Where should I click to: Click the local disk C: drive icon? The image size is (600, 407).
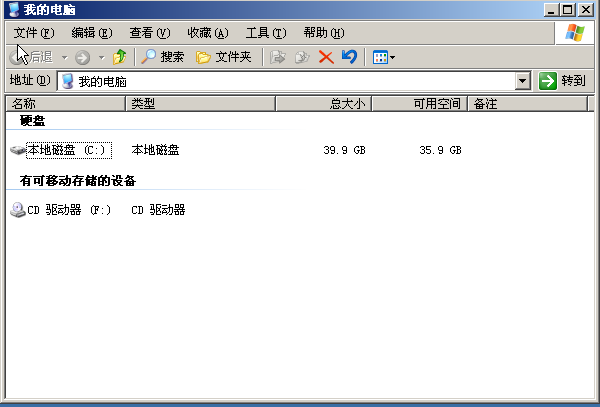(x=18, y=150)
